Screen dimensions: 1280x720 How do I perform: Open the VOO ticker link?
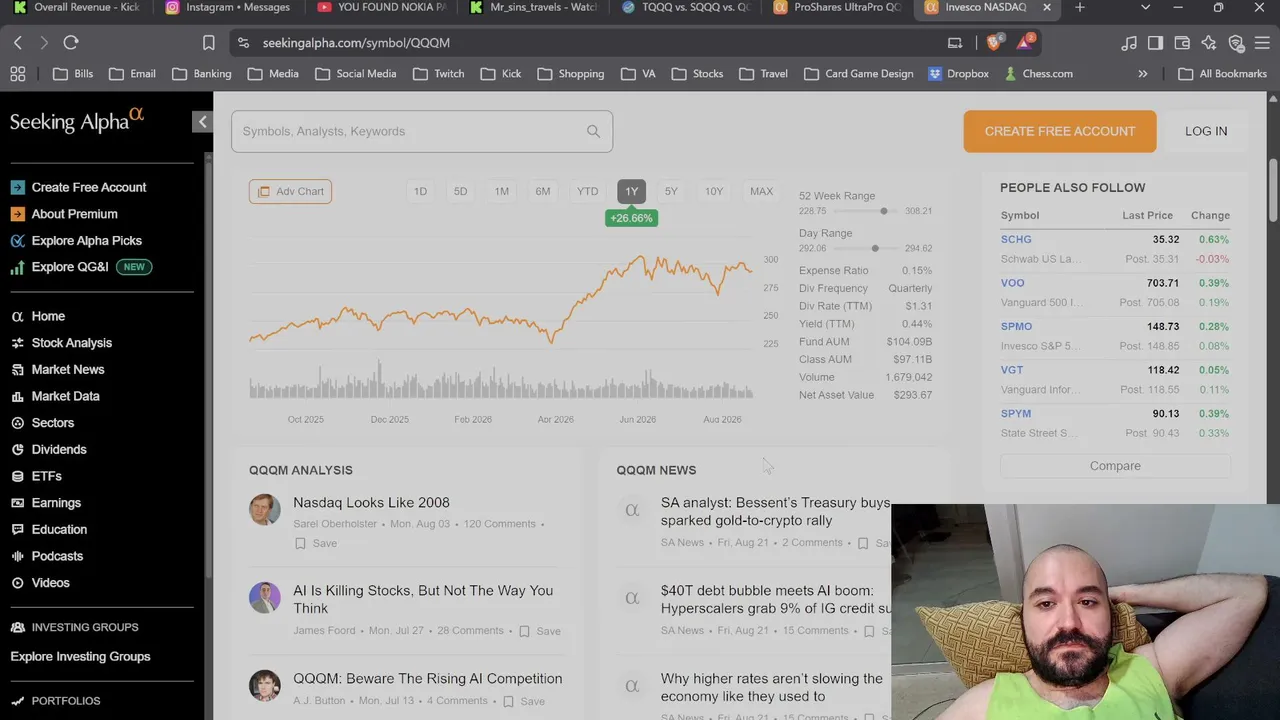1012,283
